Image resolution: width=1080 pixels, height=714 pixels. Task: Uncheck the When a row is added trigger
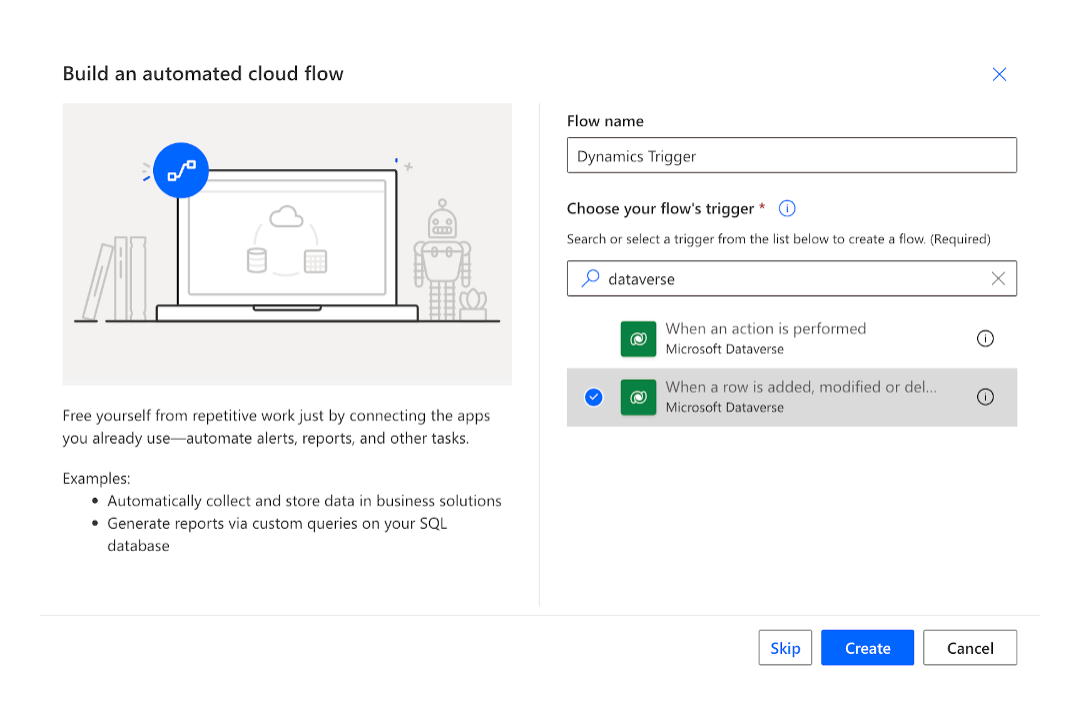pyautogui.click(x=594, y=397)
